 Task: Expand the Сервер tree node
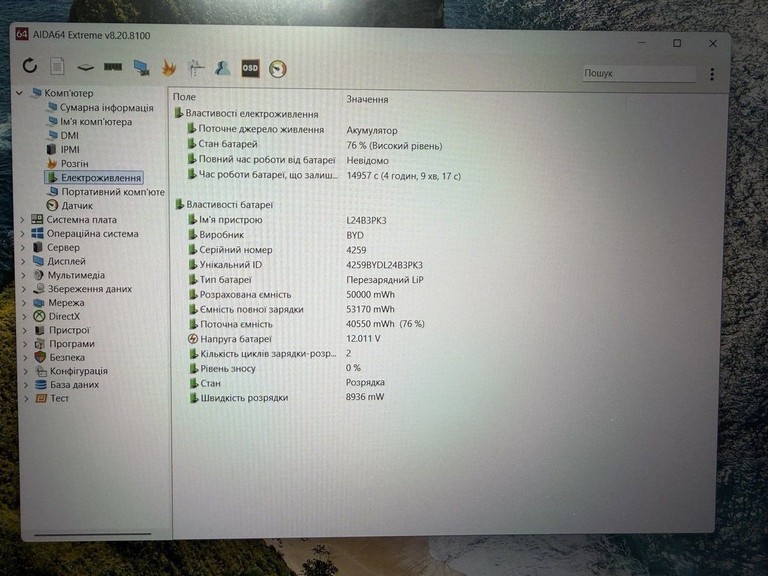click(x=23, y=248)
